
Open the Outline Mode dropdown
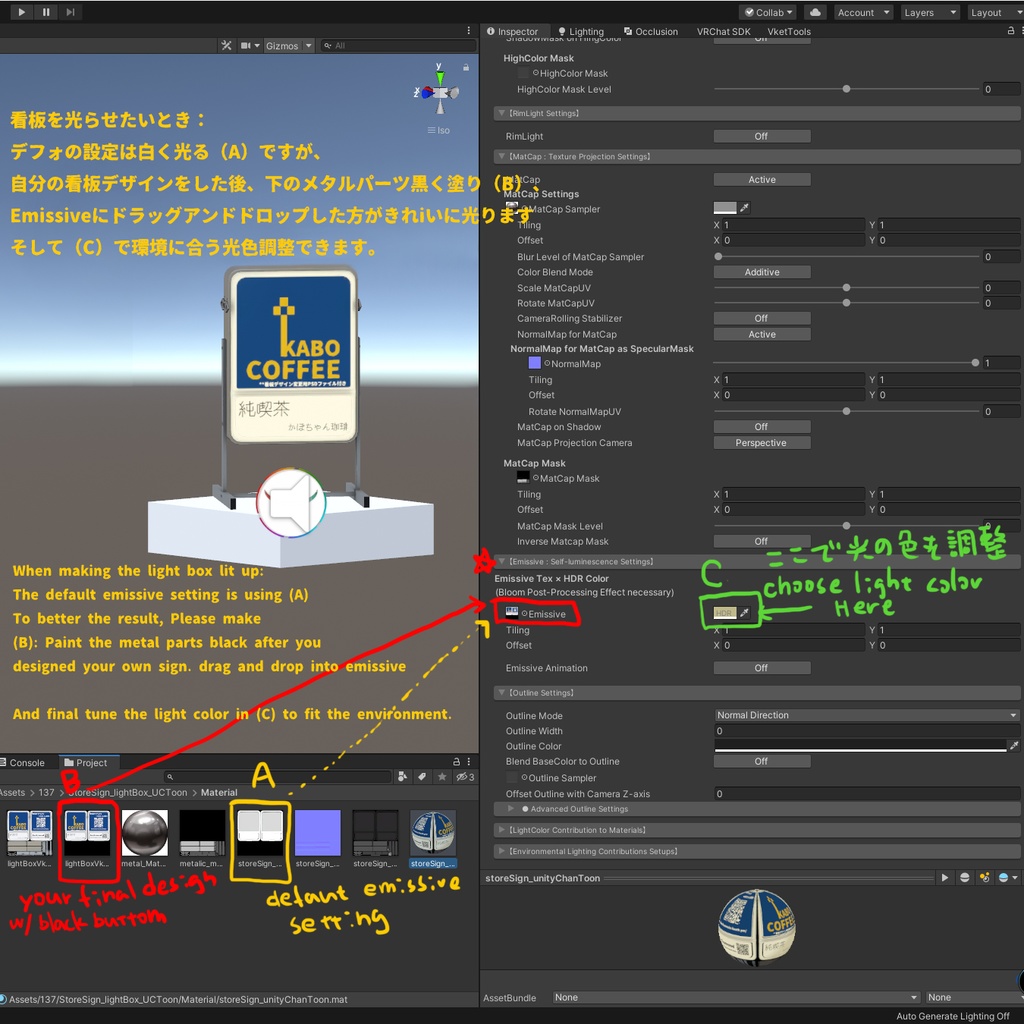point(867,714)
